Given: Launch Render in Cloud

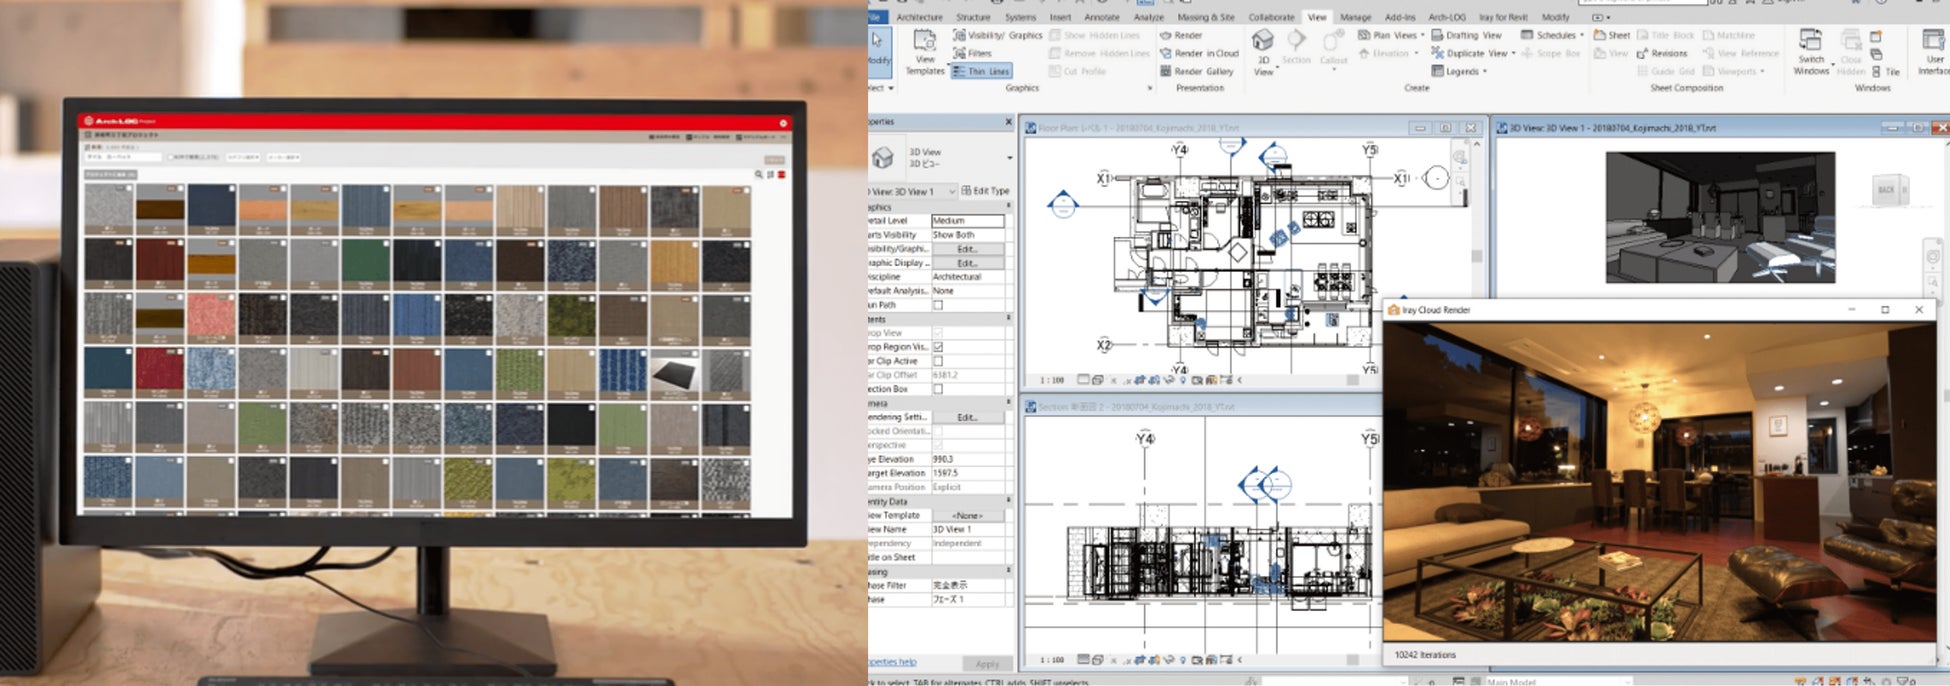Looking at the screenshot, I should coord(1198,53).
